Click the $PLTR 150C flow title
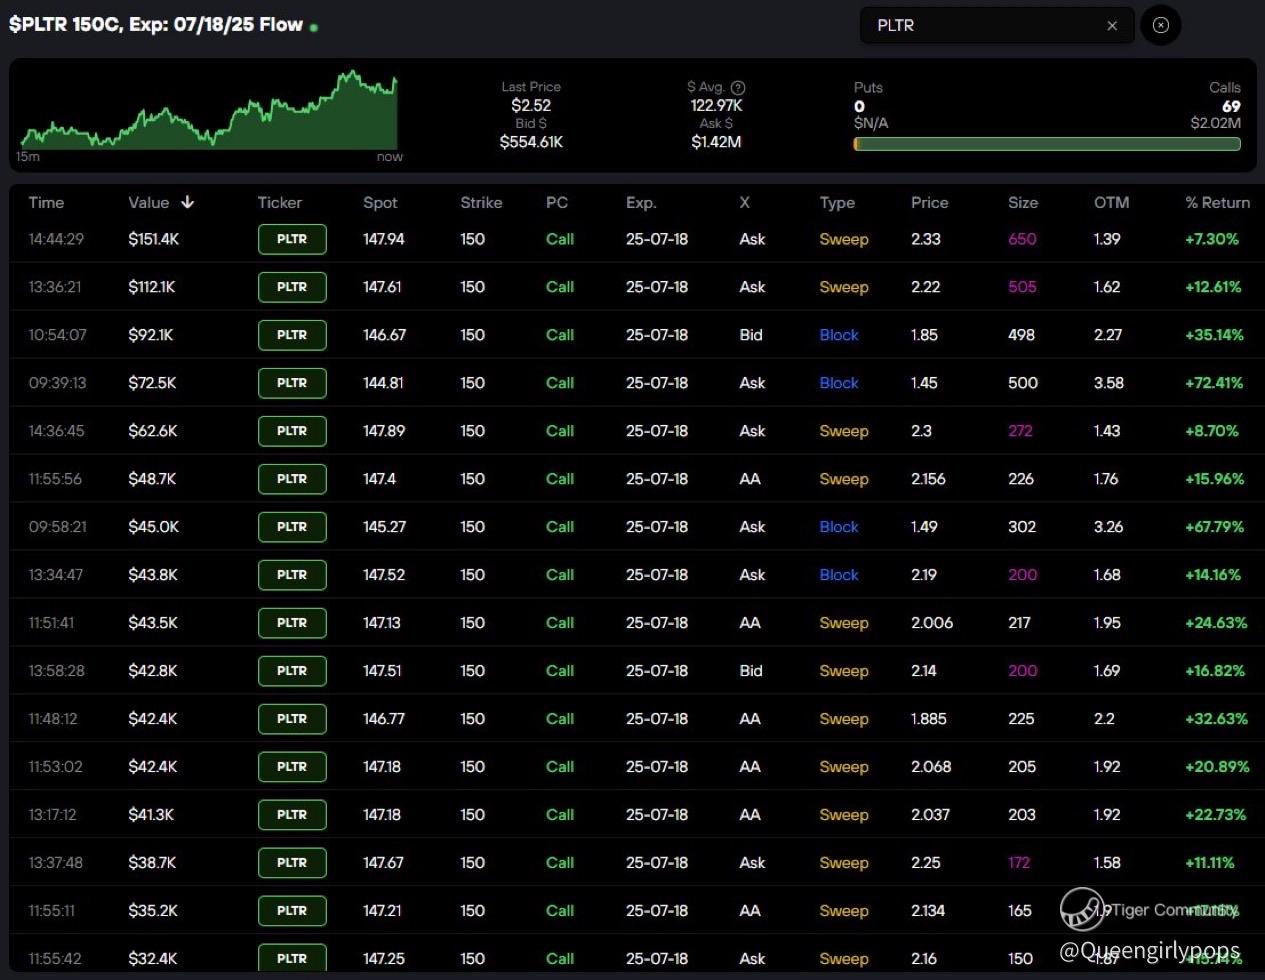1265x980 pixels. point(156,24)
